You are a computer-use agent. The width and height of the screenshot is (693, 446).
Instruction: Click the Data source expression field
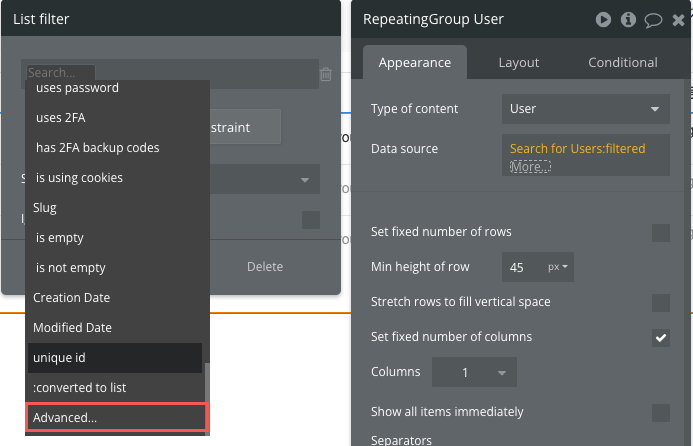[585, 156]
